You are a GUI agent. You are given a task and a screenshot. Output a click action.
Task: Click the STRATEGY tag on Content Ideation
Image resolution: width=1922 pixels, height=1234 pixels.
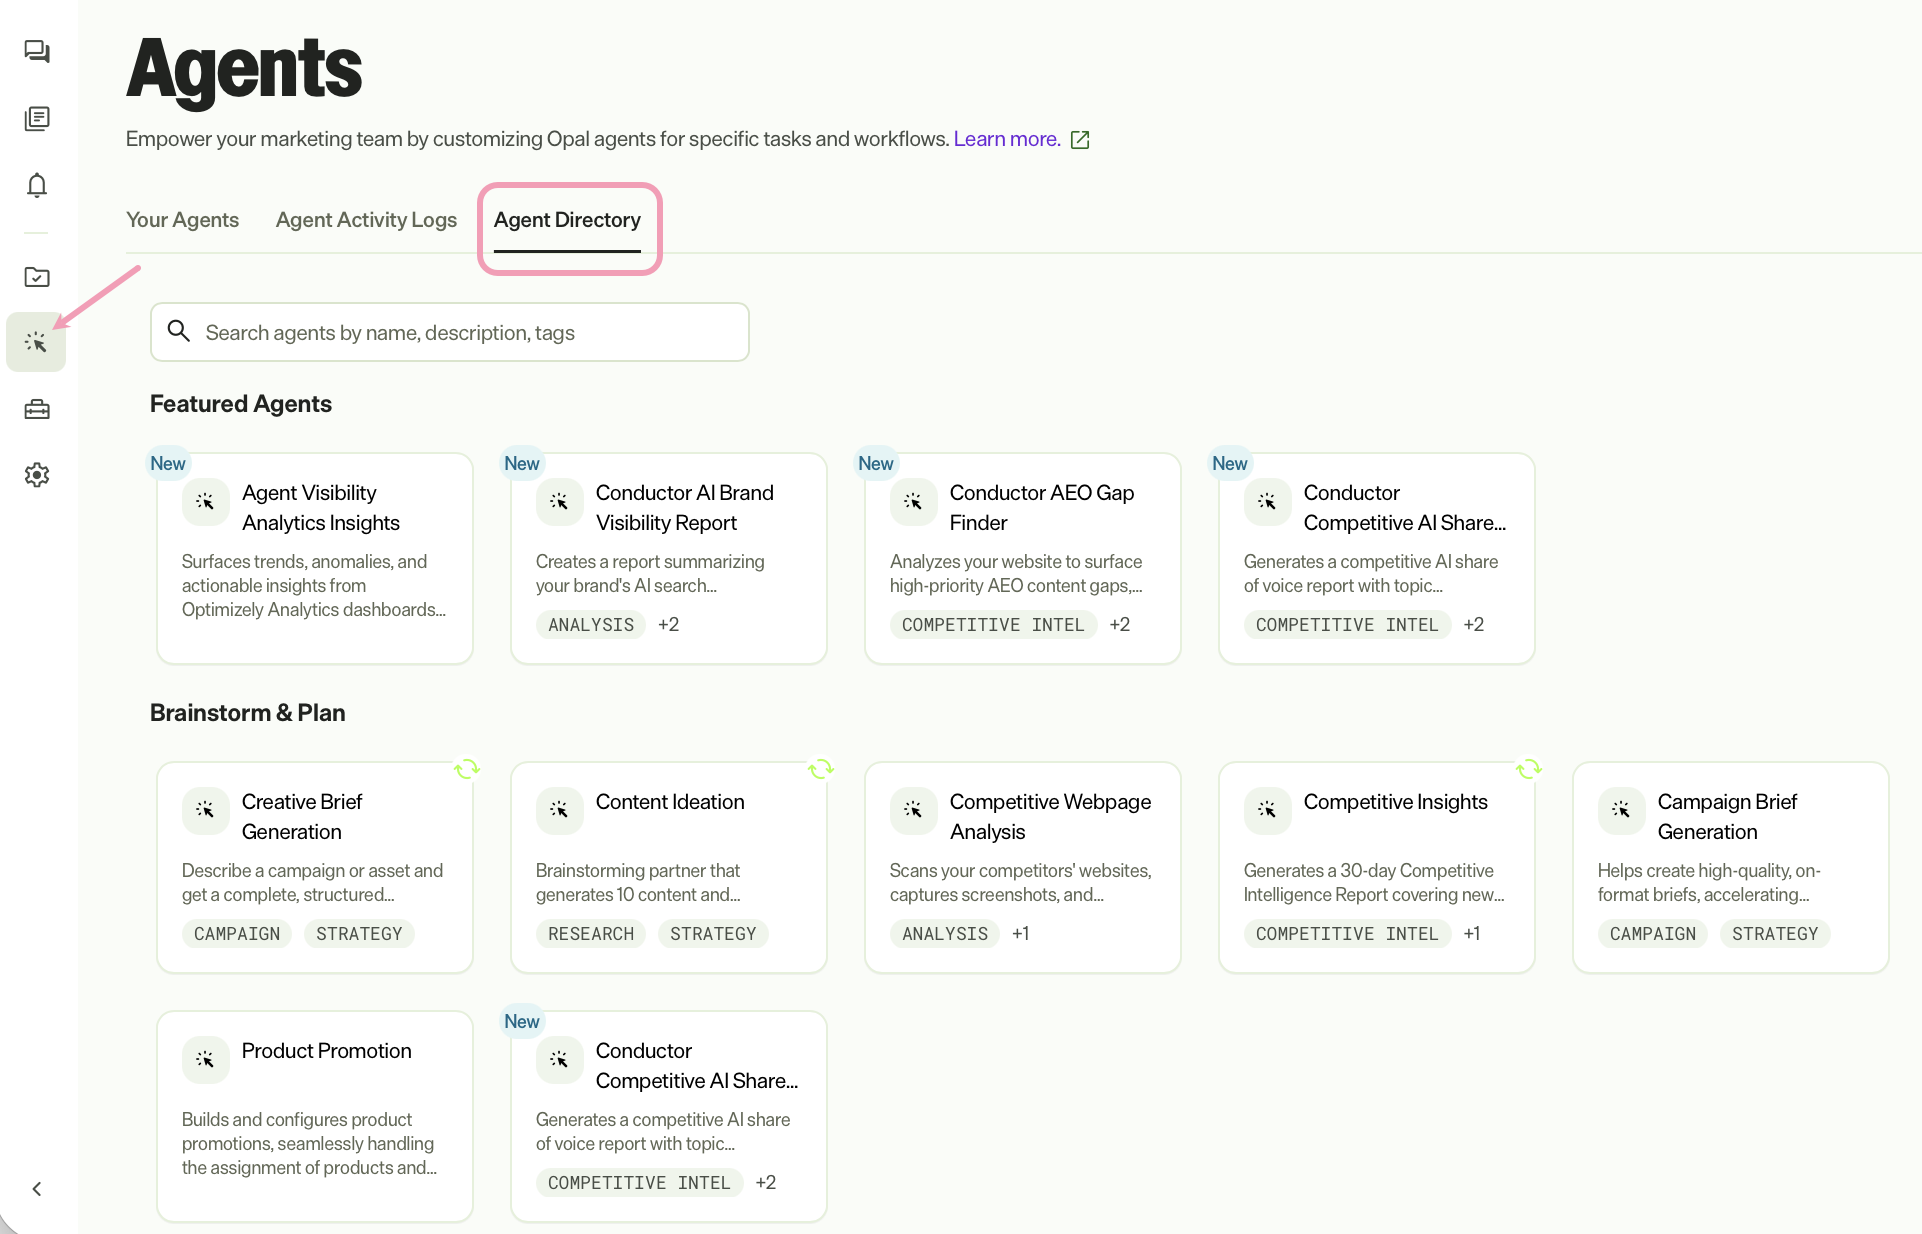point(713,934)
